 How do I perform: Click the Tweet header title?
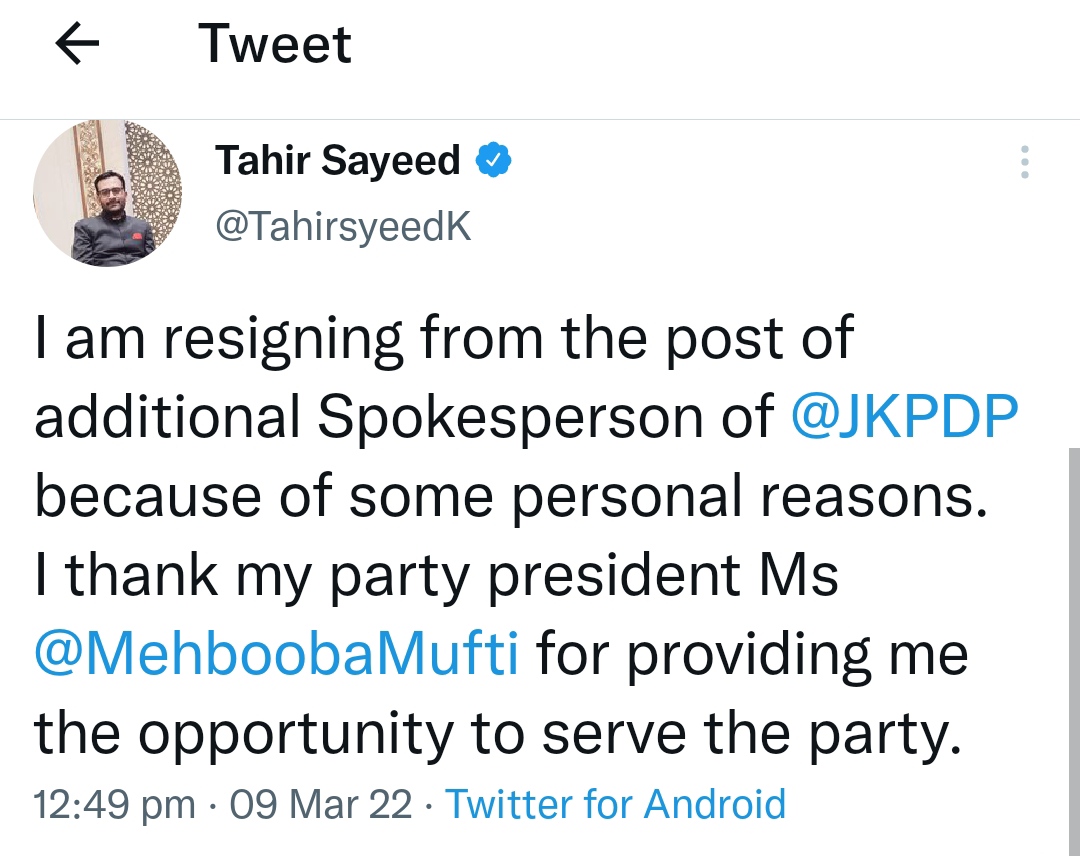(x=275, y=45)
